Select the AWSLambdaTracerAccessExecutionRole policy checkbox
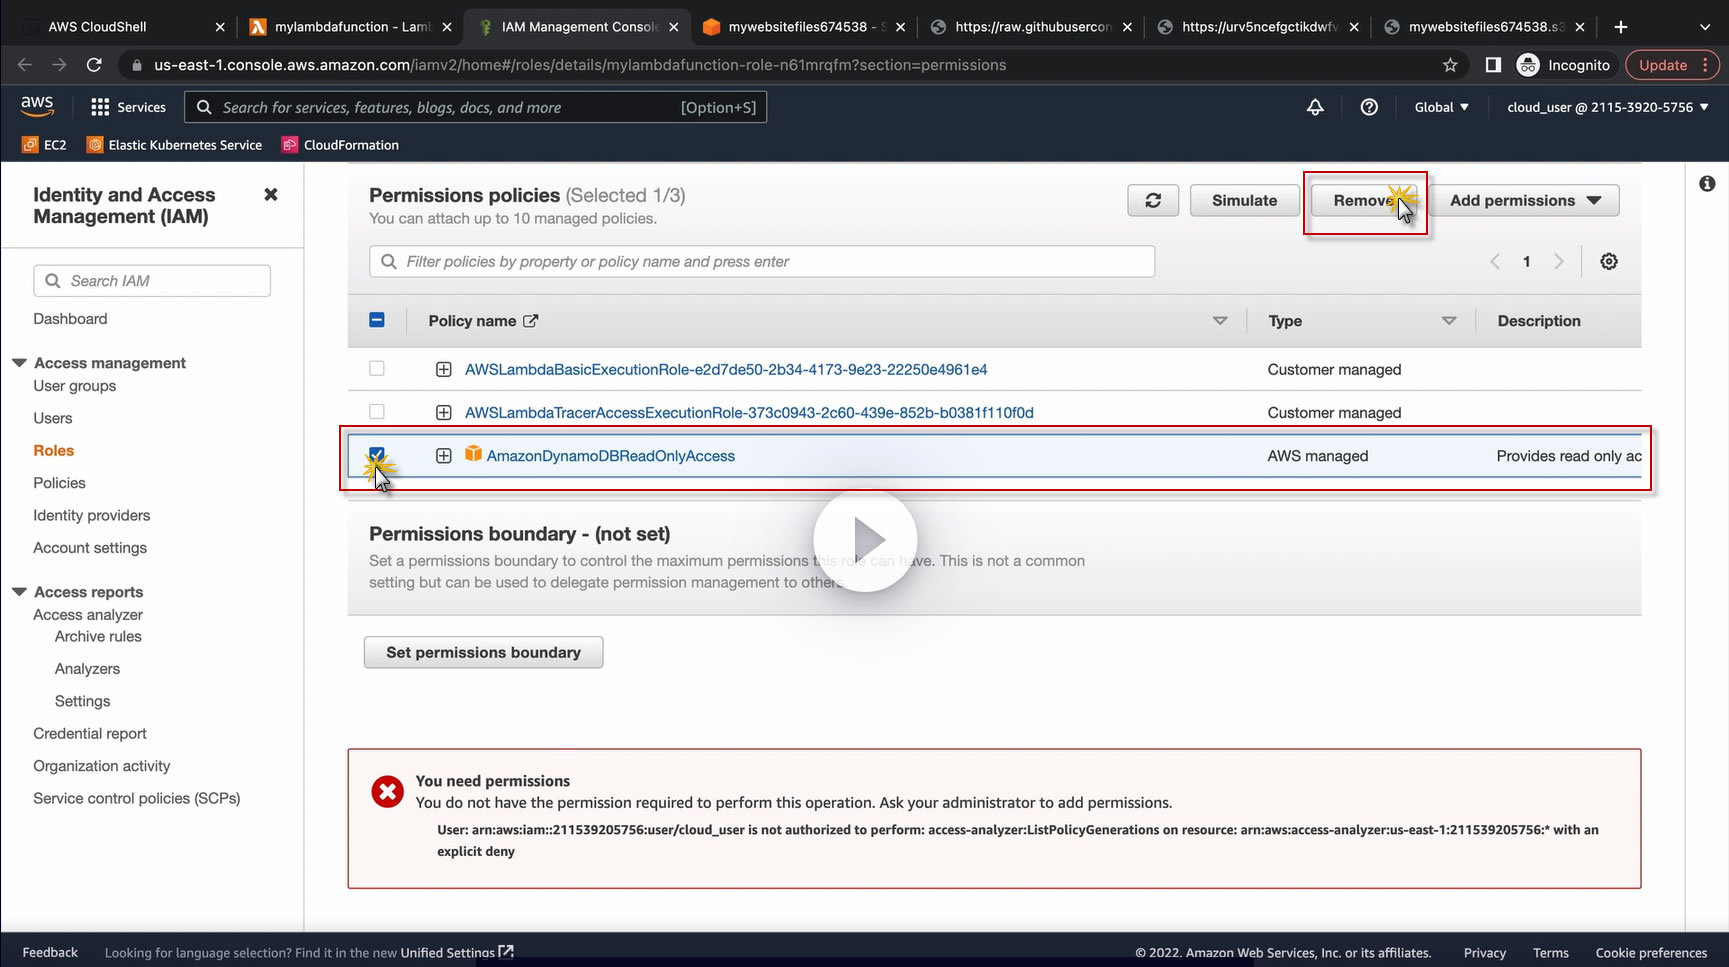This screenshot has width=1729, height=967. click(x=377, y=412)
